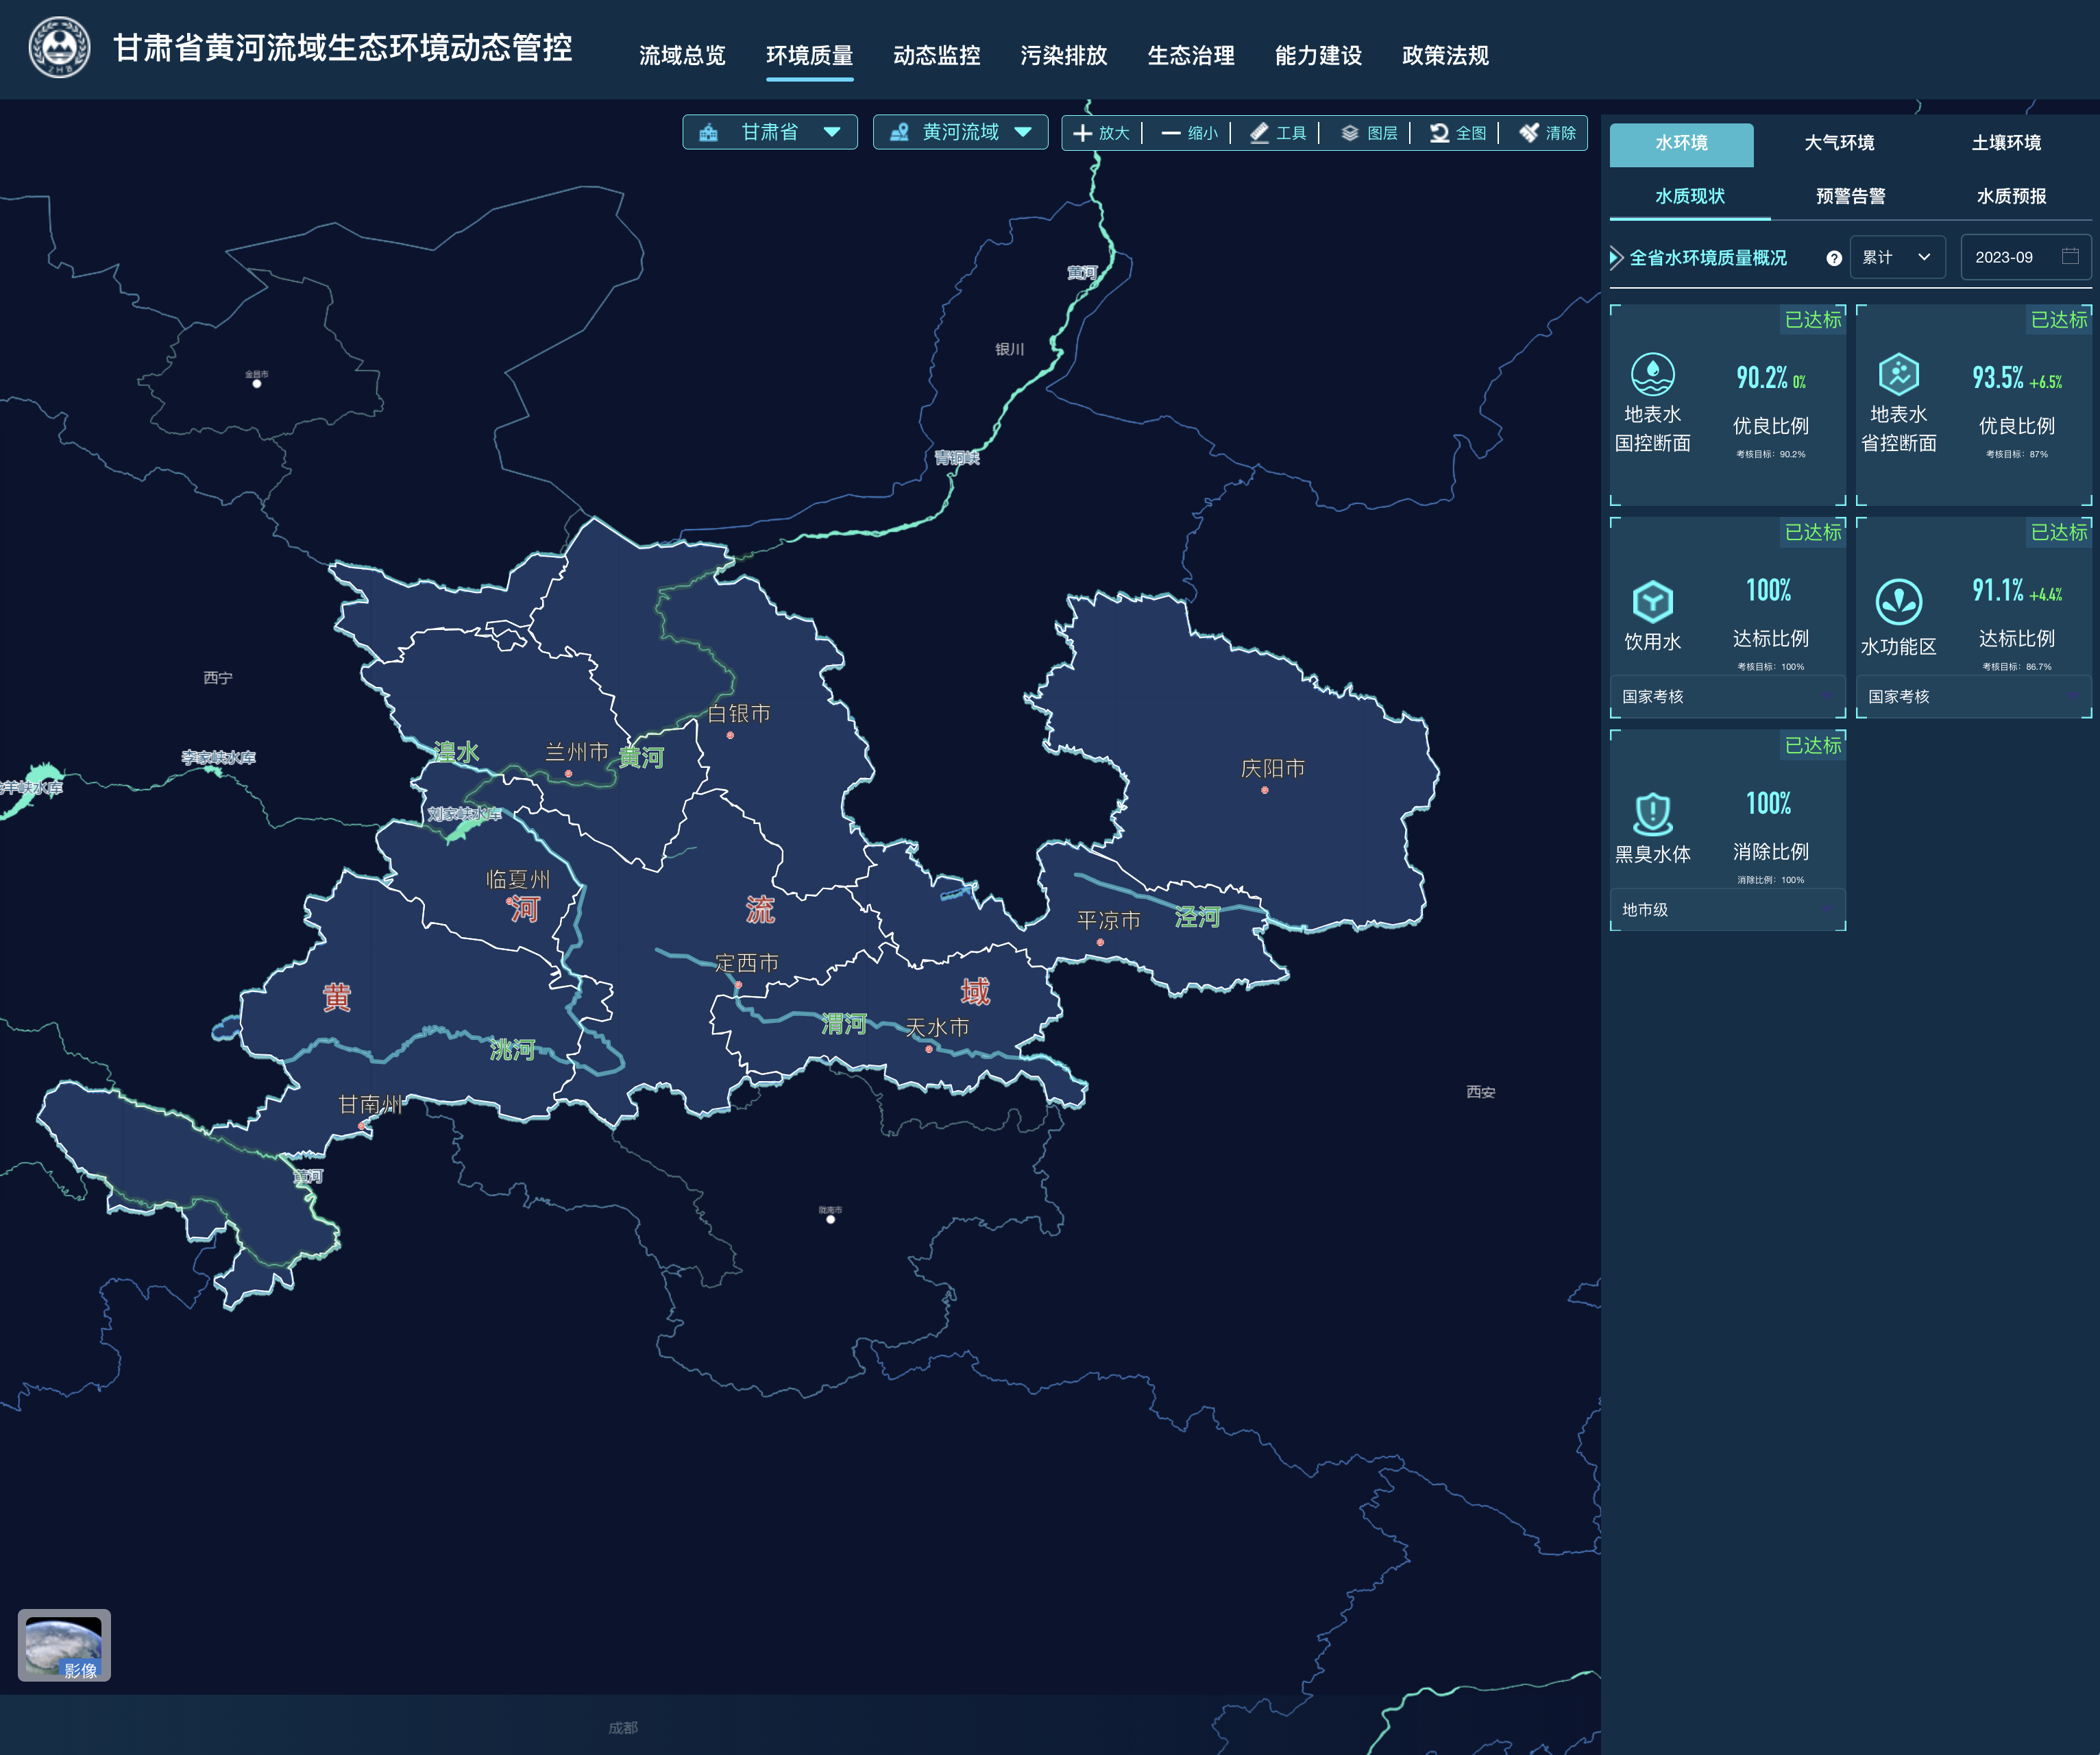Switch to 影像 imagery basemap thumbnail
The width and height of the screenshot is (2100, 1755).
(x=64, y=1645)
